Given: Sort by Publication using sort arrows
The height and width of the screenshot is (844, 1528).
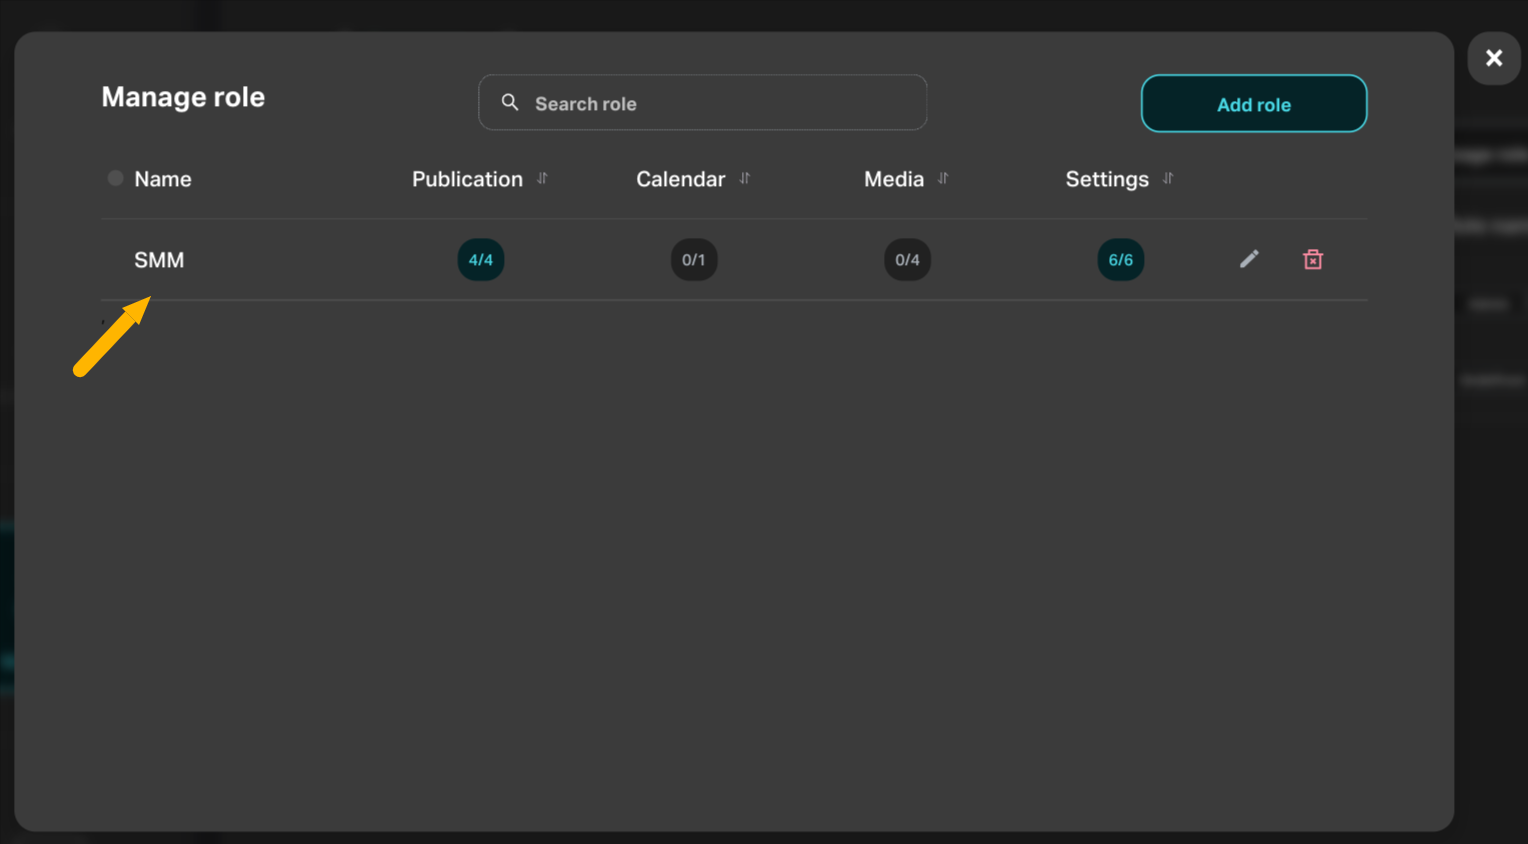Looking at the screenshot, I should (542, 178).
